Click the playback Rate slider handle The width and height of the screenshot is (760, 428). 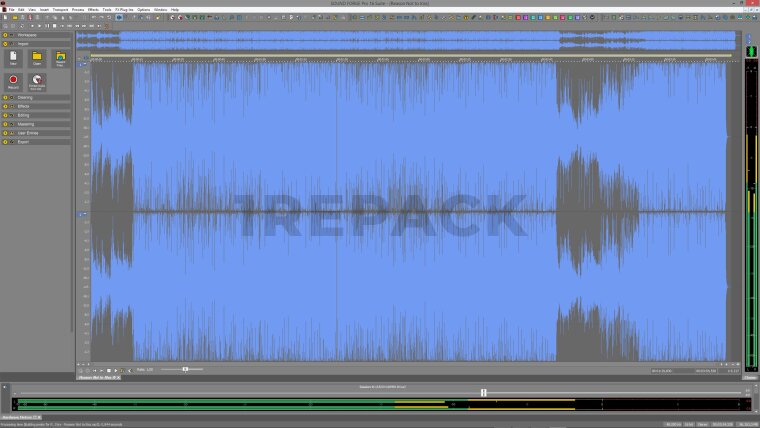coord(185,370)
